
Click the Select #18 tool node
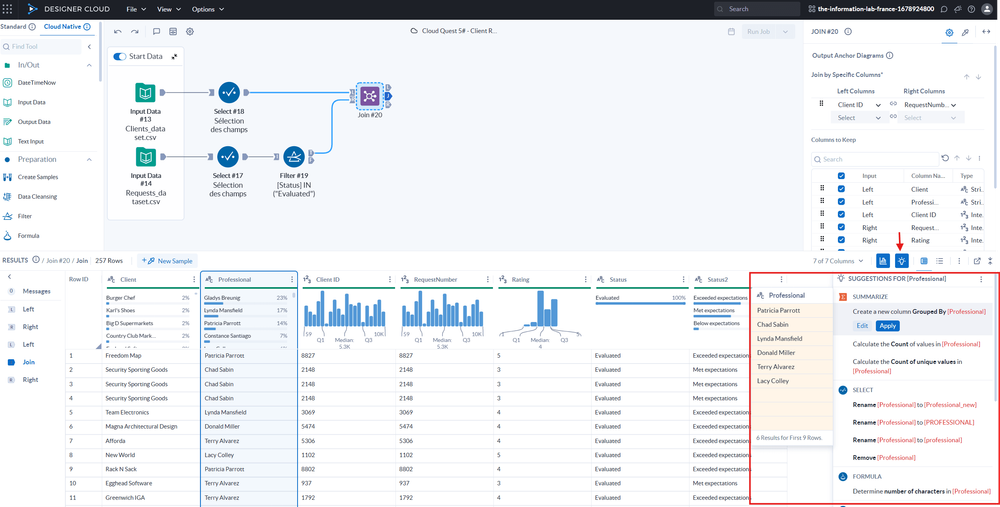tap(229, 96)
